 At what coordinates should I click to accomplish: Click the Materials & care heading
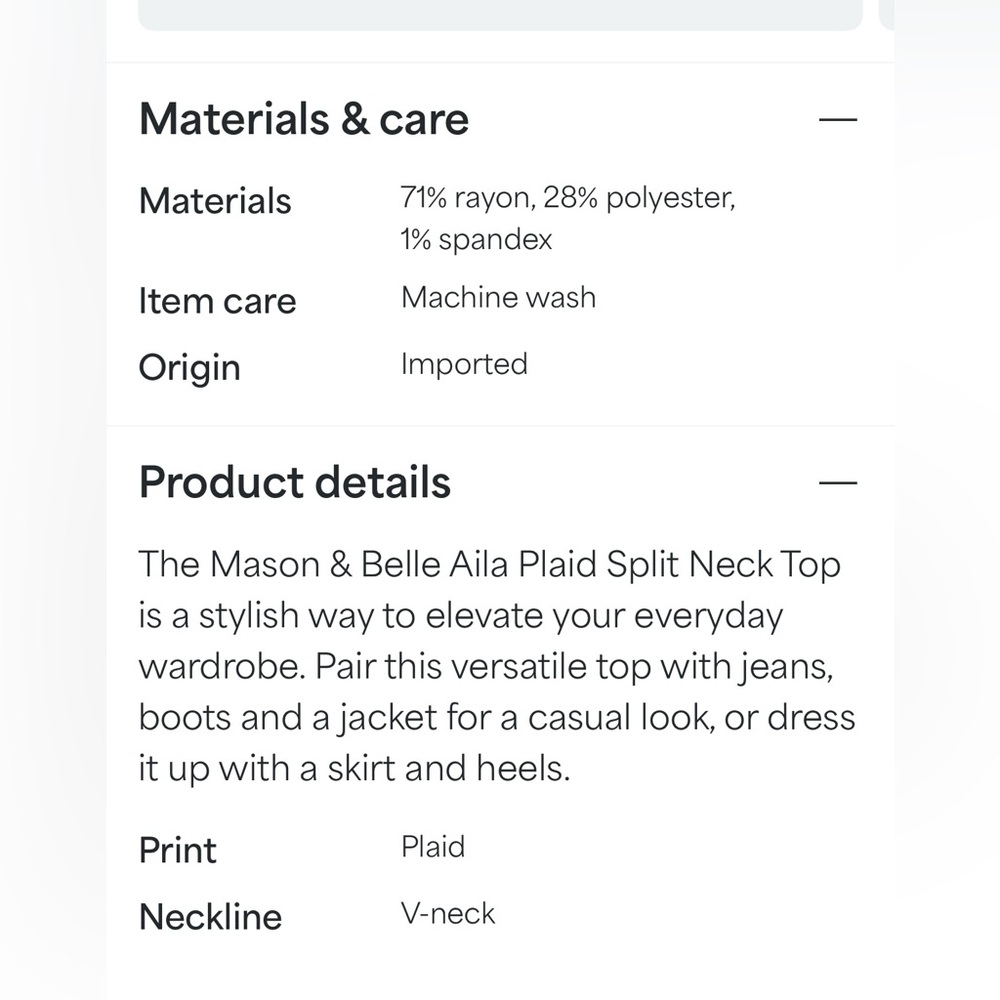point(304,120)
